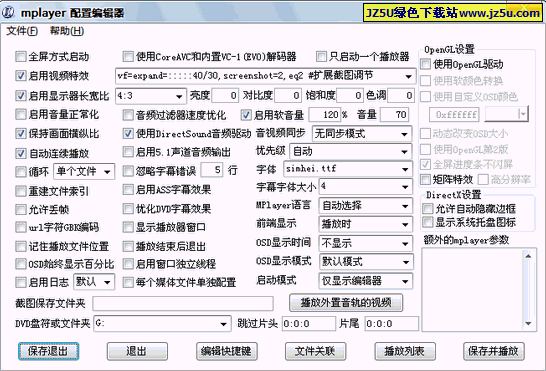This screenshot has height=371, width=546.
Task: Toggle 启用显示器长宽比 checkbox
Action: [x=21, y=95]
